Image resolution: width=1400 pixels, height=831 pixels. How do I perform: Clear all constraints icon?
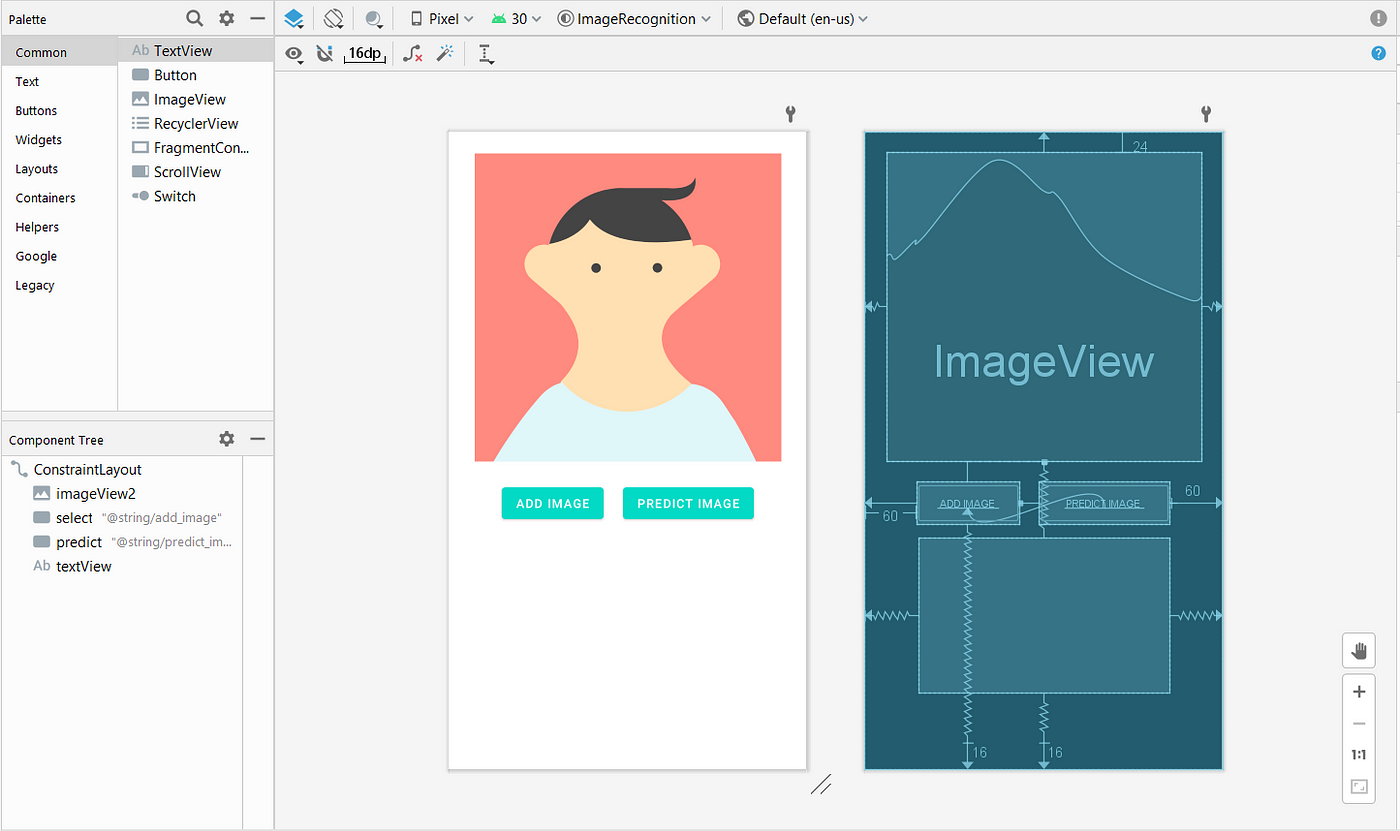pos(412,54)
